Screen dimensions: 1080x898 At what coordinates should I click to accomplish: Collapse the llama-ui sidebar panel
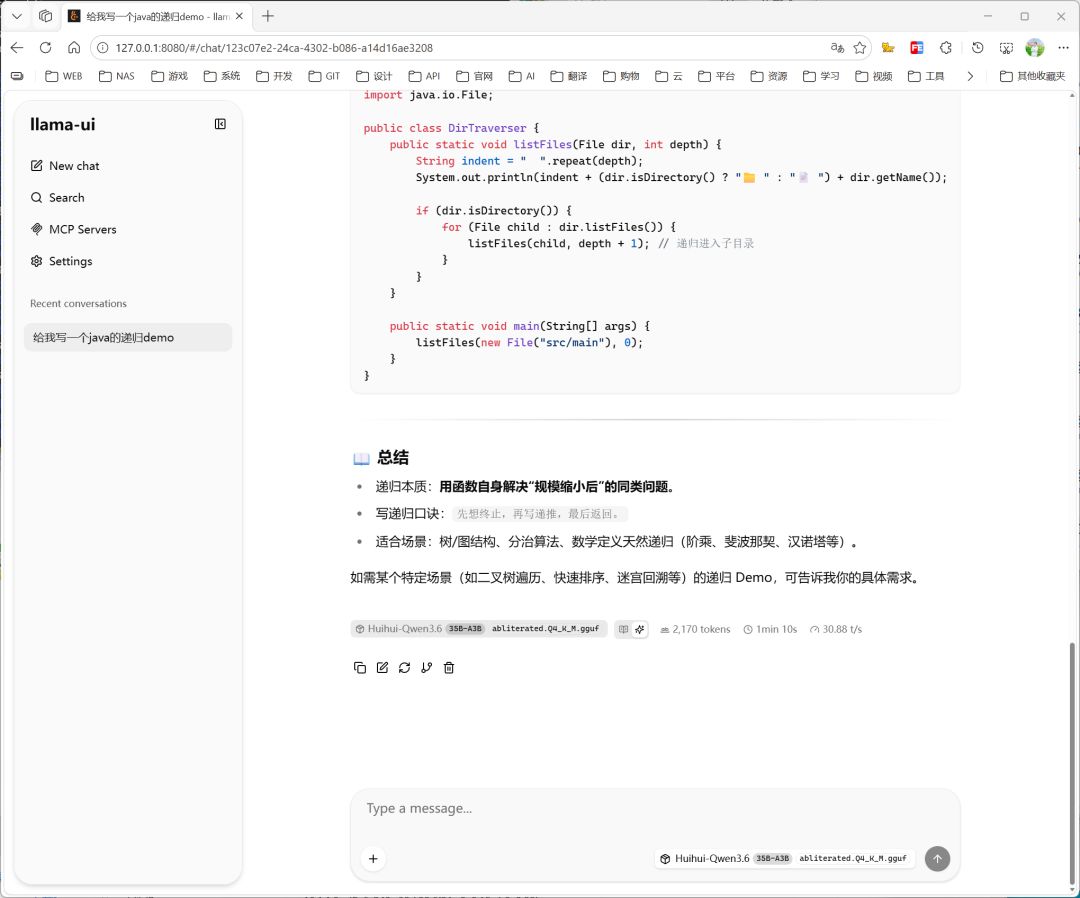tap(220, 124)
